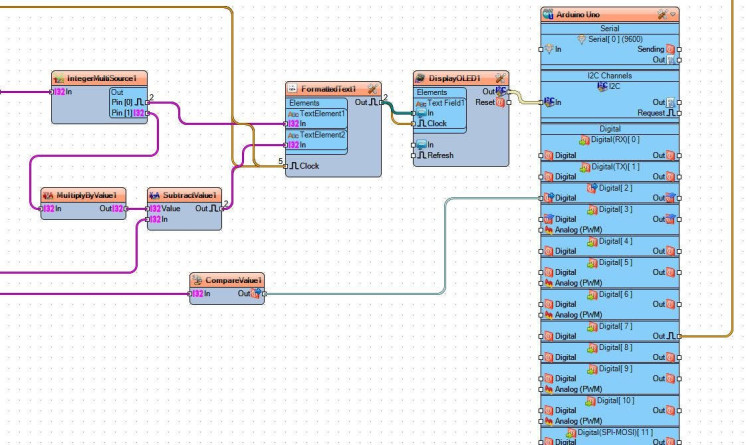Click the Serial Sending output pin
Screen dimensions: 748x445
click(x=679, y=49)
